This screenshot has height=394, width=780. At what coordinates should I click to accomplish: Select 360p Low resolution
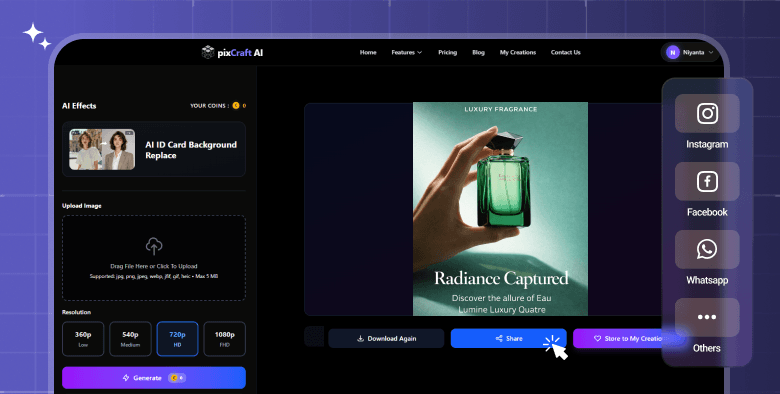click(83, 339)
